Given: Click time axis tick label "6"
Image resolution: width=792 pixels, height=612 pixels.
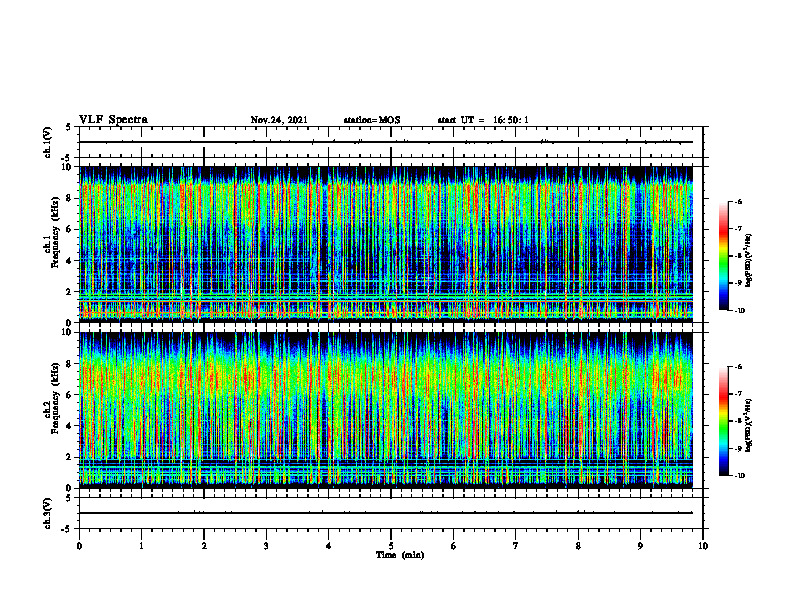Looking at the screenshot, I should [x=454, y=546].
